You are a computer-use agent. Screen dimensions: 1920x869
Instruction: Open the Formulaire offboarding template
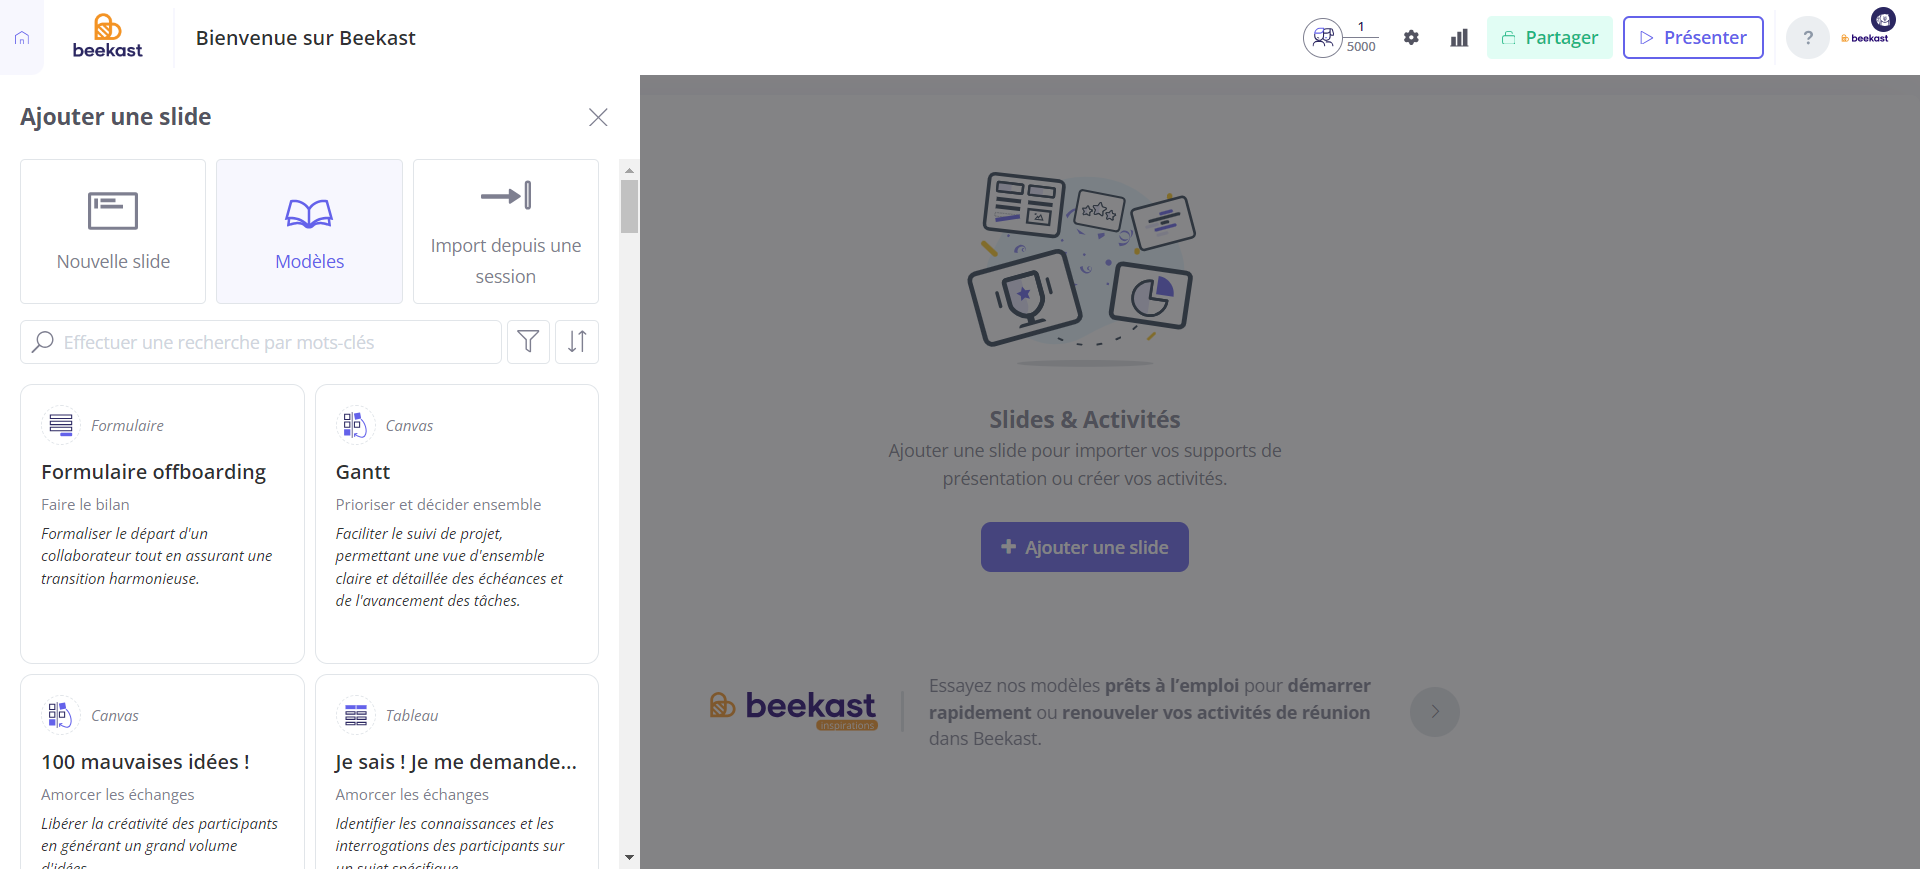(x=162, y=524)
